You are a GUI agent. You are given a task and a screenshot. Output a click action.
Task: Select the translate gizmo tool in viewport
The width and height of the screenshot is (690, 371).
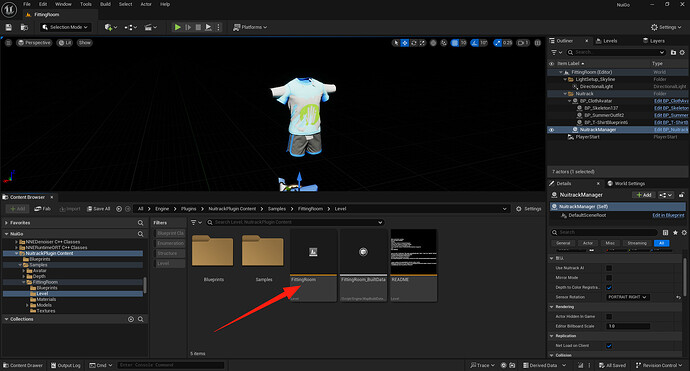[405, 43]
